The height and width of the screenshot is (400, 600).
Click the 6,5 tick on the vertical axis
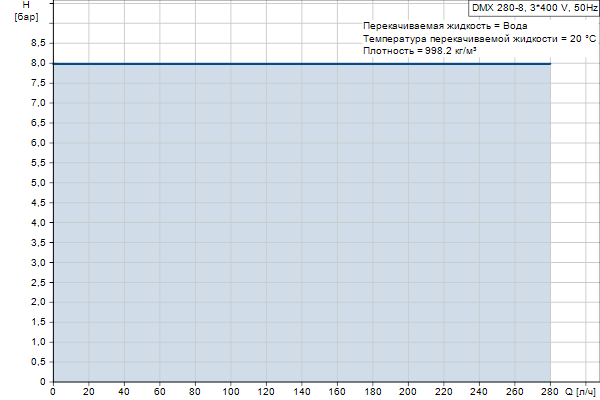[38, 123]
